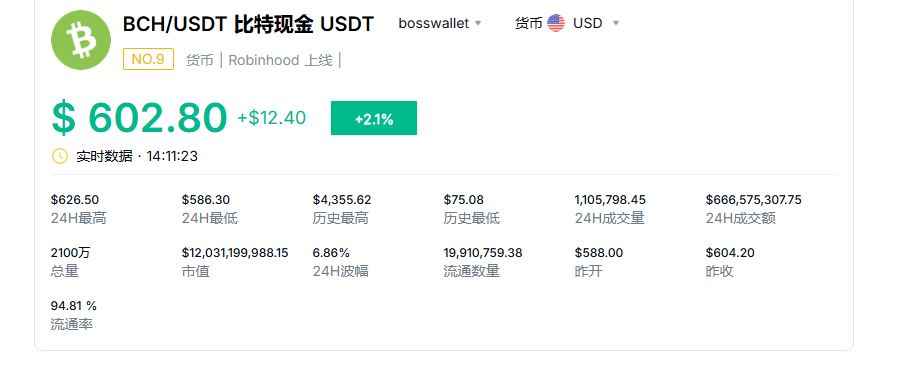Click the 流通率 94.81 % stat
The image size is (905, 368).
tap(74, 315)
